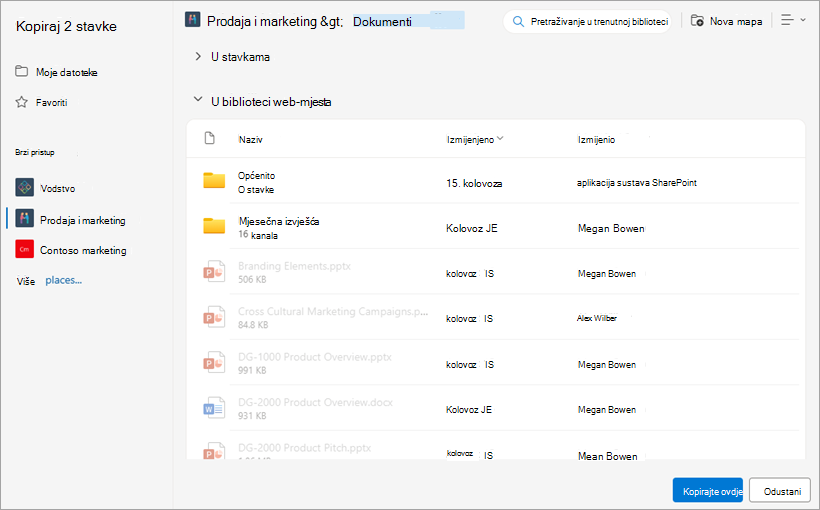The height and width of the screenshot is (510, 820).
Task: Open the Mjesečna izvješća folder icon
Action: pyautogui.click(x=214, y=226)
